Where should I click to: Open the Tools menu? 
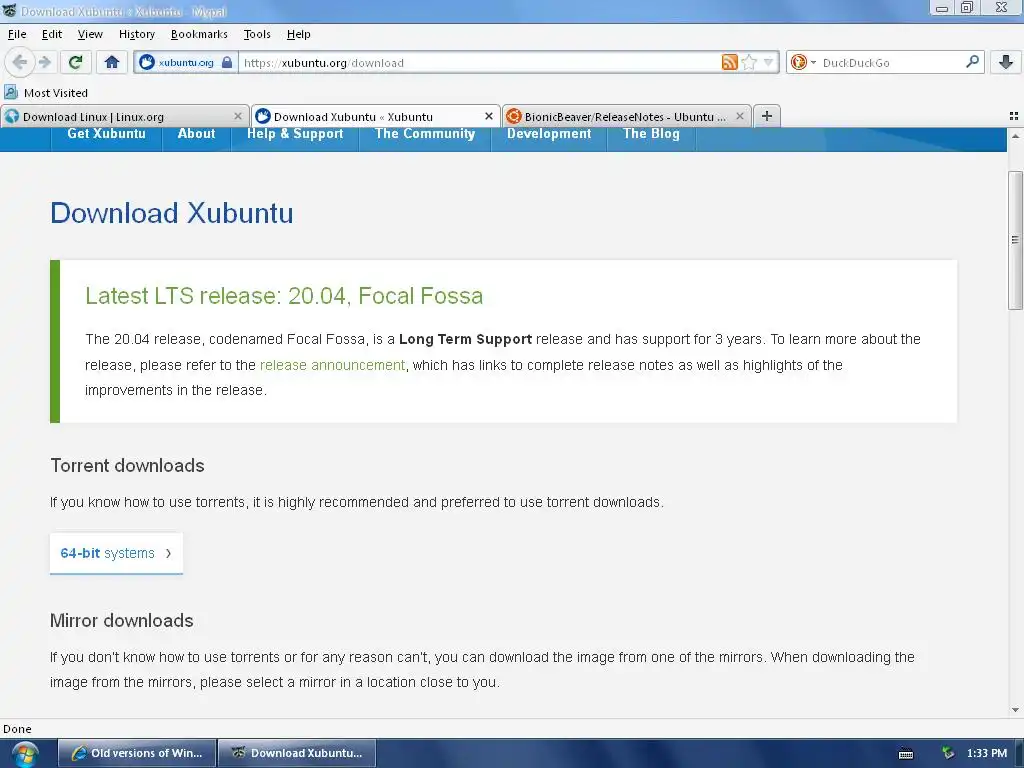(x=257, y=34)
